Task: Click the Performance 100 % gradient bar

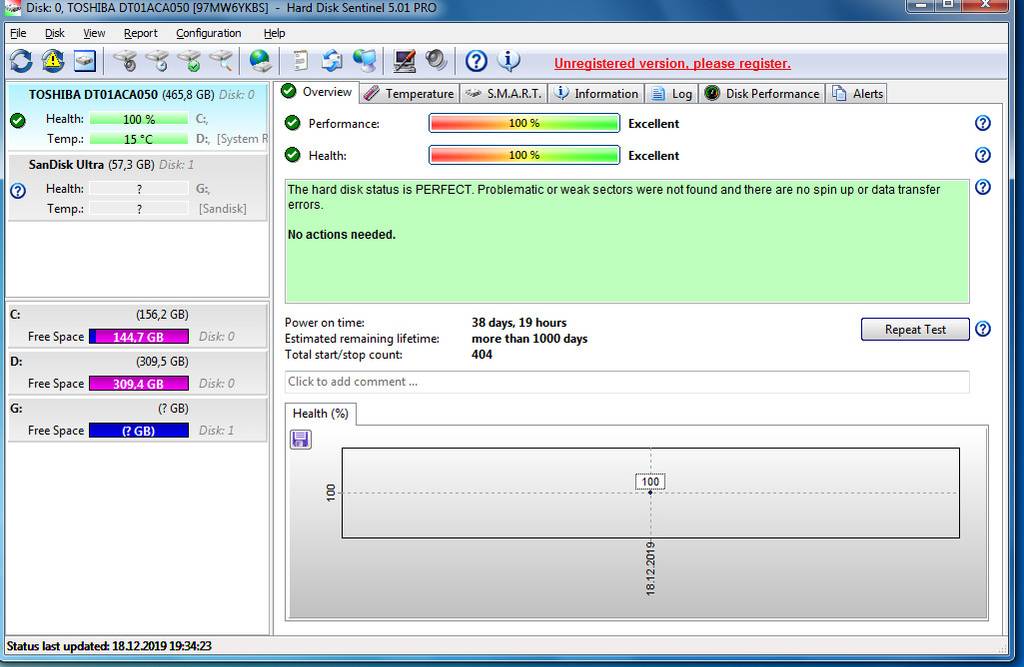Action: 524,123
